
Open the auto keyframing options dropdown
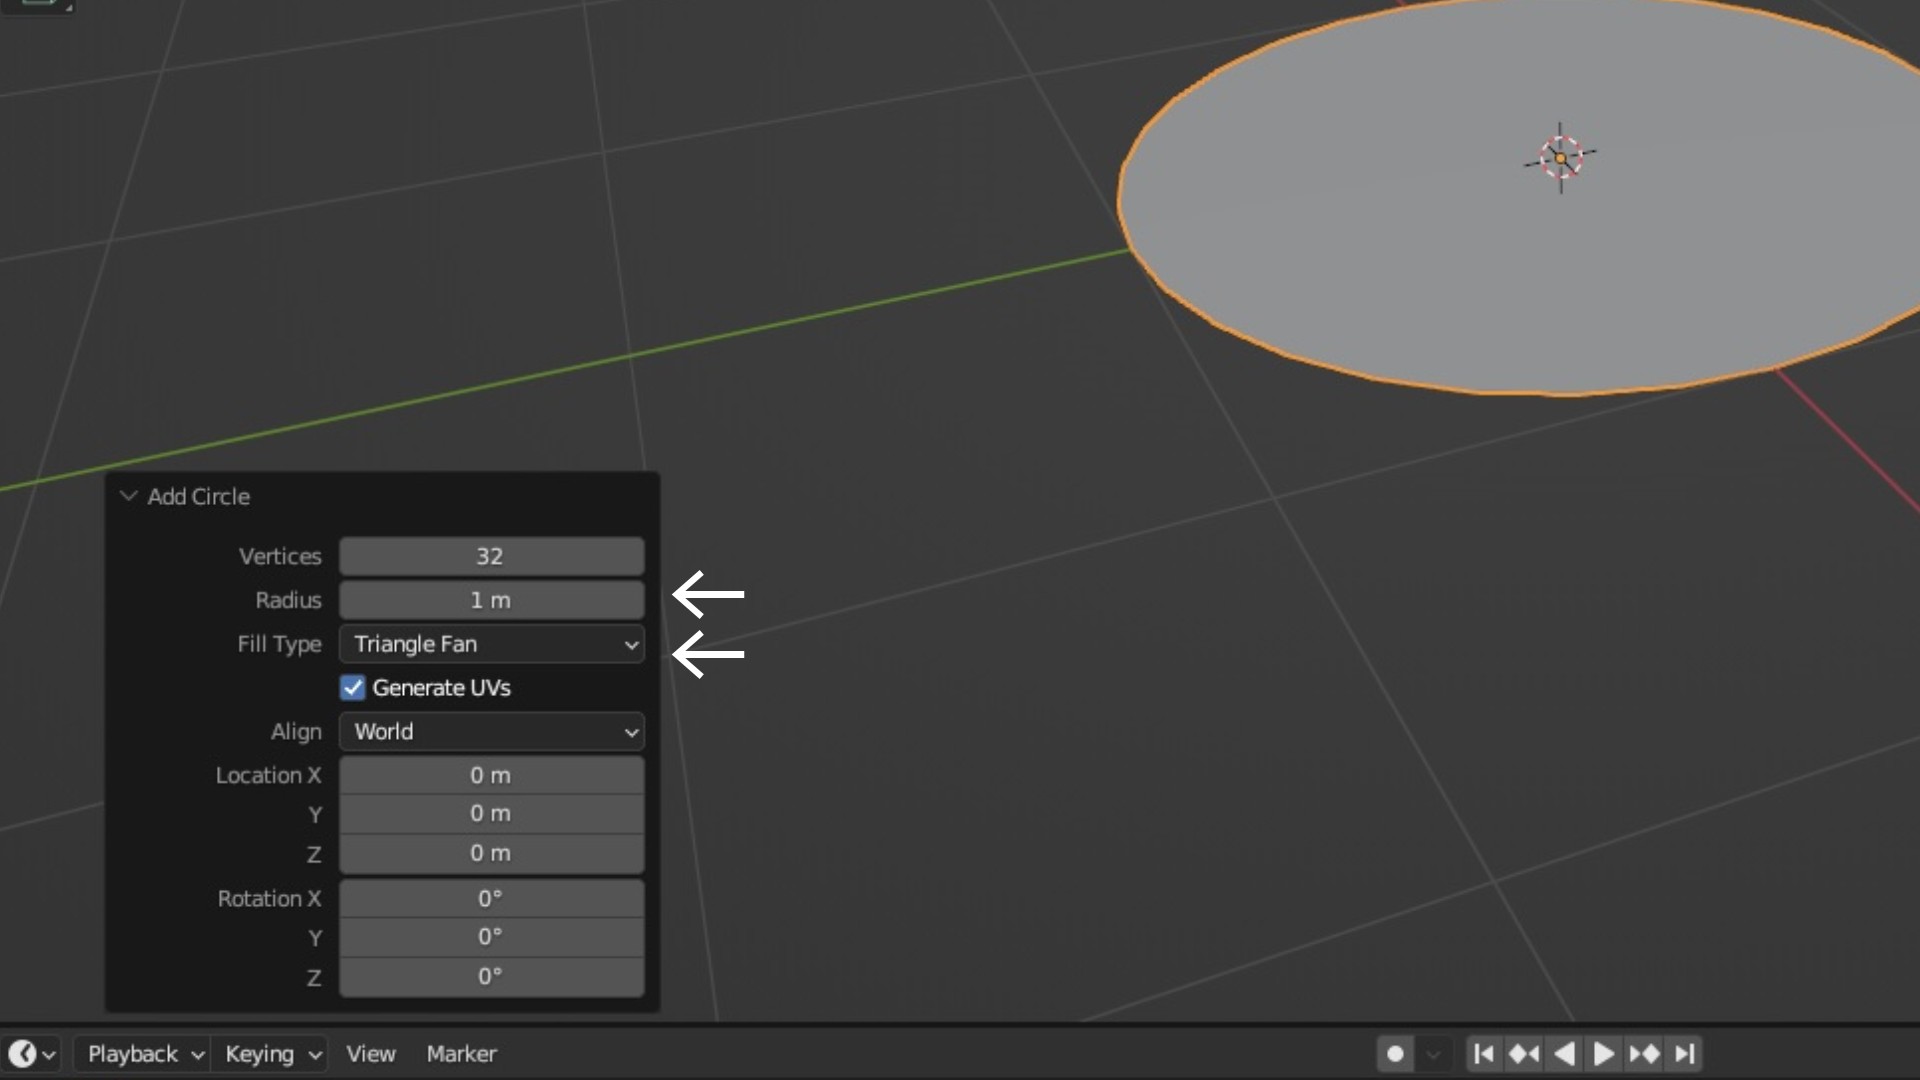point(1434,1054)
